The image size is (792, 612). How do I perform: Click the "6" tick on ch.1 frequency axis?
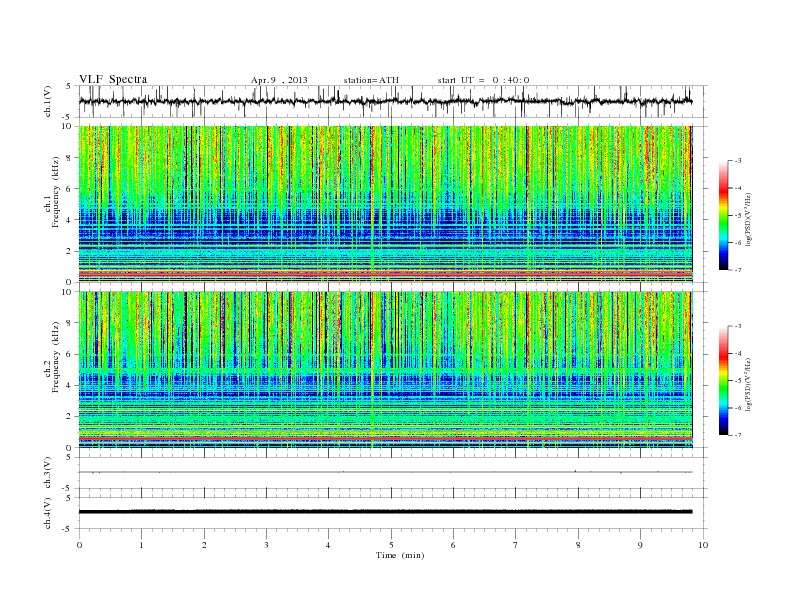pyautogui.click(x=70, y=189)
